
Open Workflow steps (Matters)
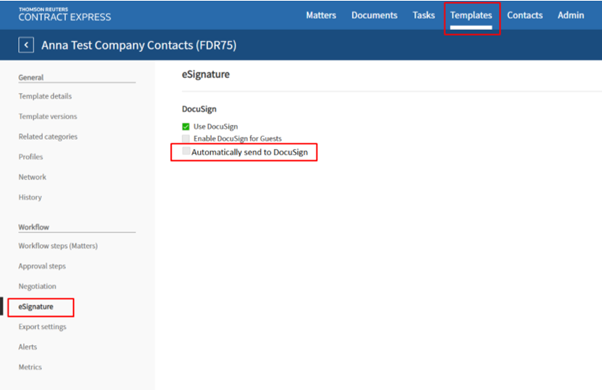(58, 246)
